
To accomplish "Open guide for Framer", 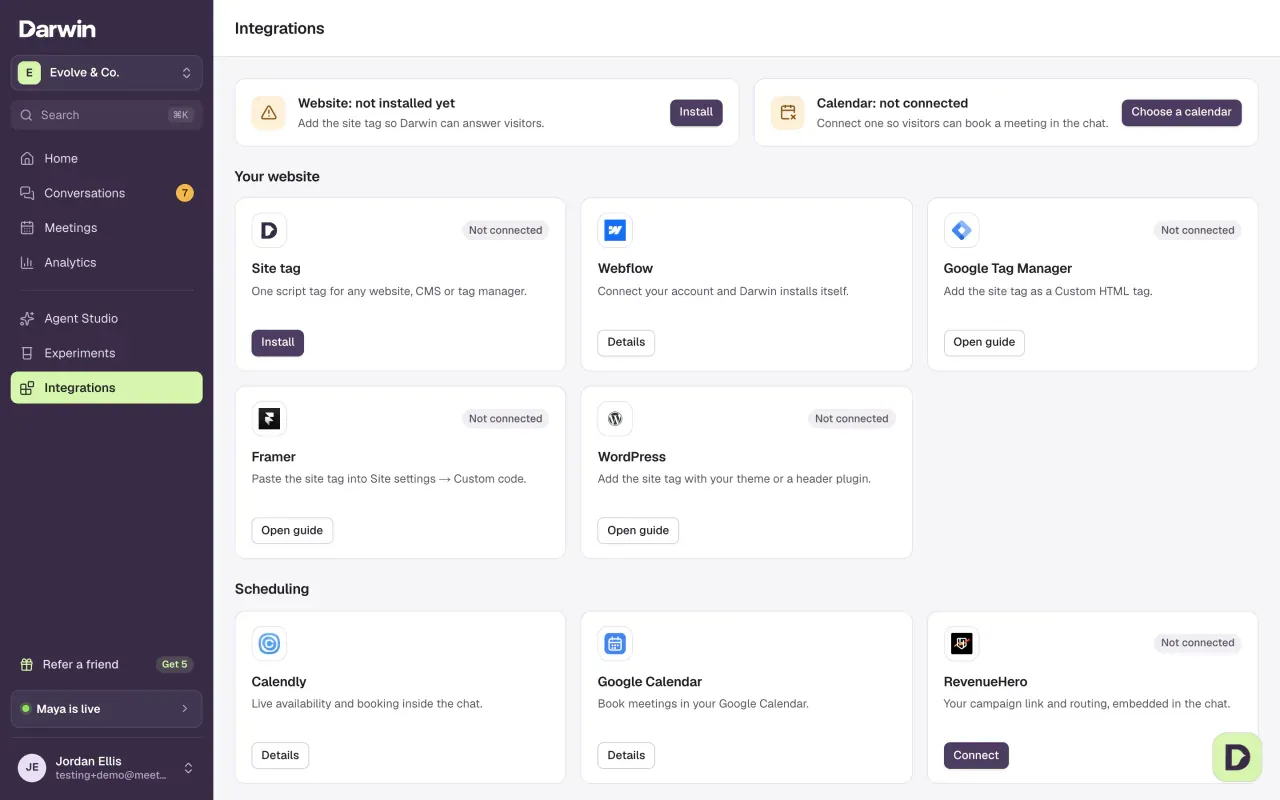I will (x=292, y=531).
